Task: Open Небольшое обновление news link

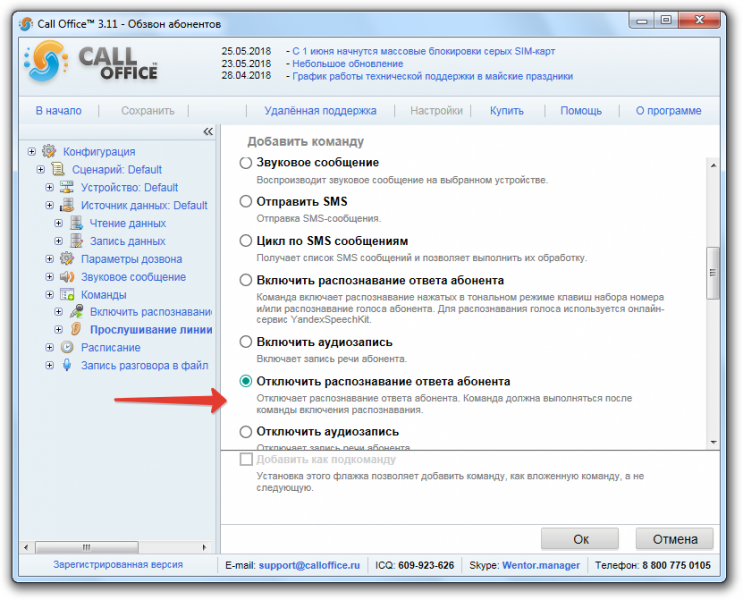Action: [347, 64]
